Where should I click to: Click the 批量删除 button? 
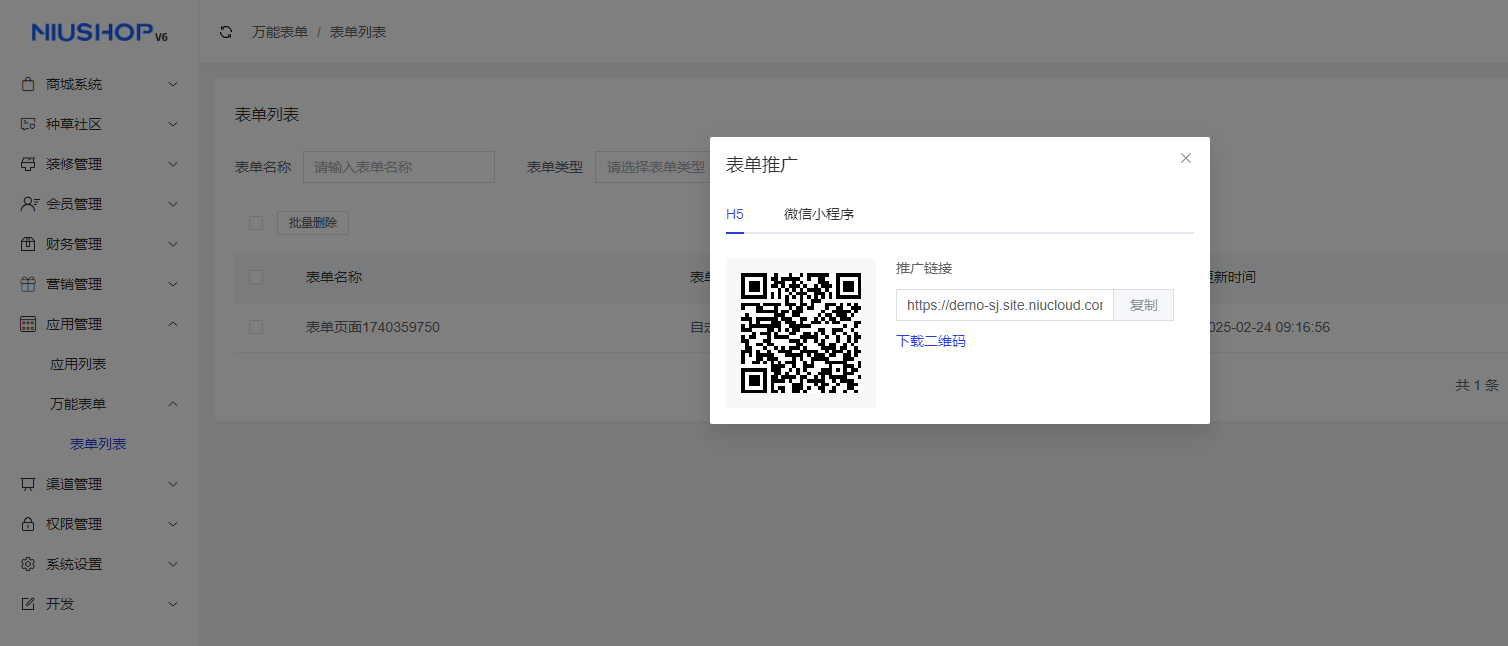coord(313,223)
